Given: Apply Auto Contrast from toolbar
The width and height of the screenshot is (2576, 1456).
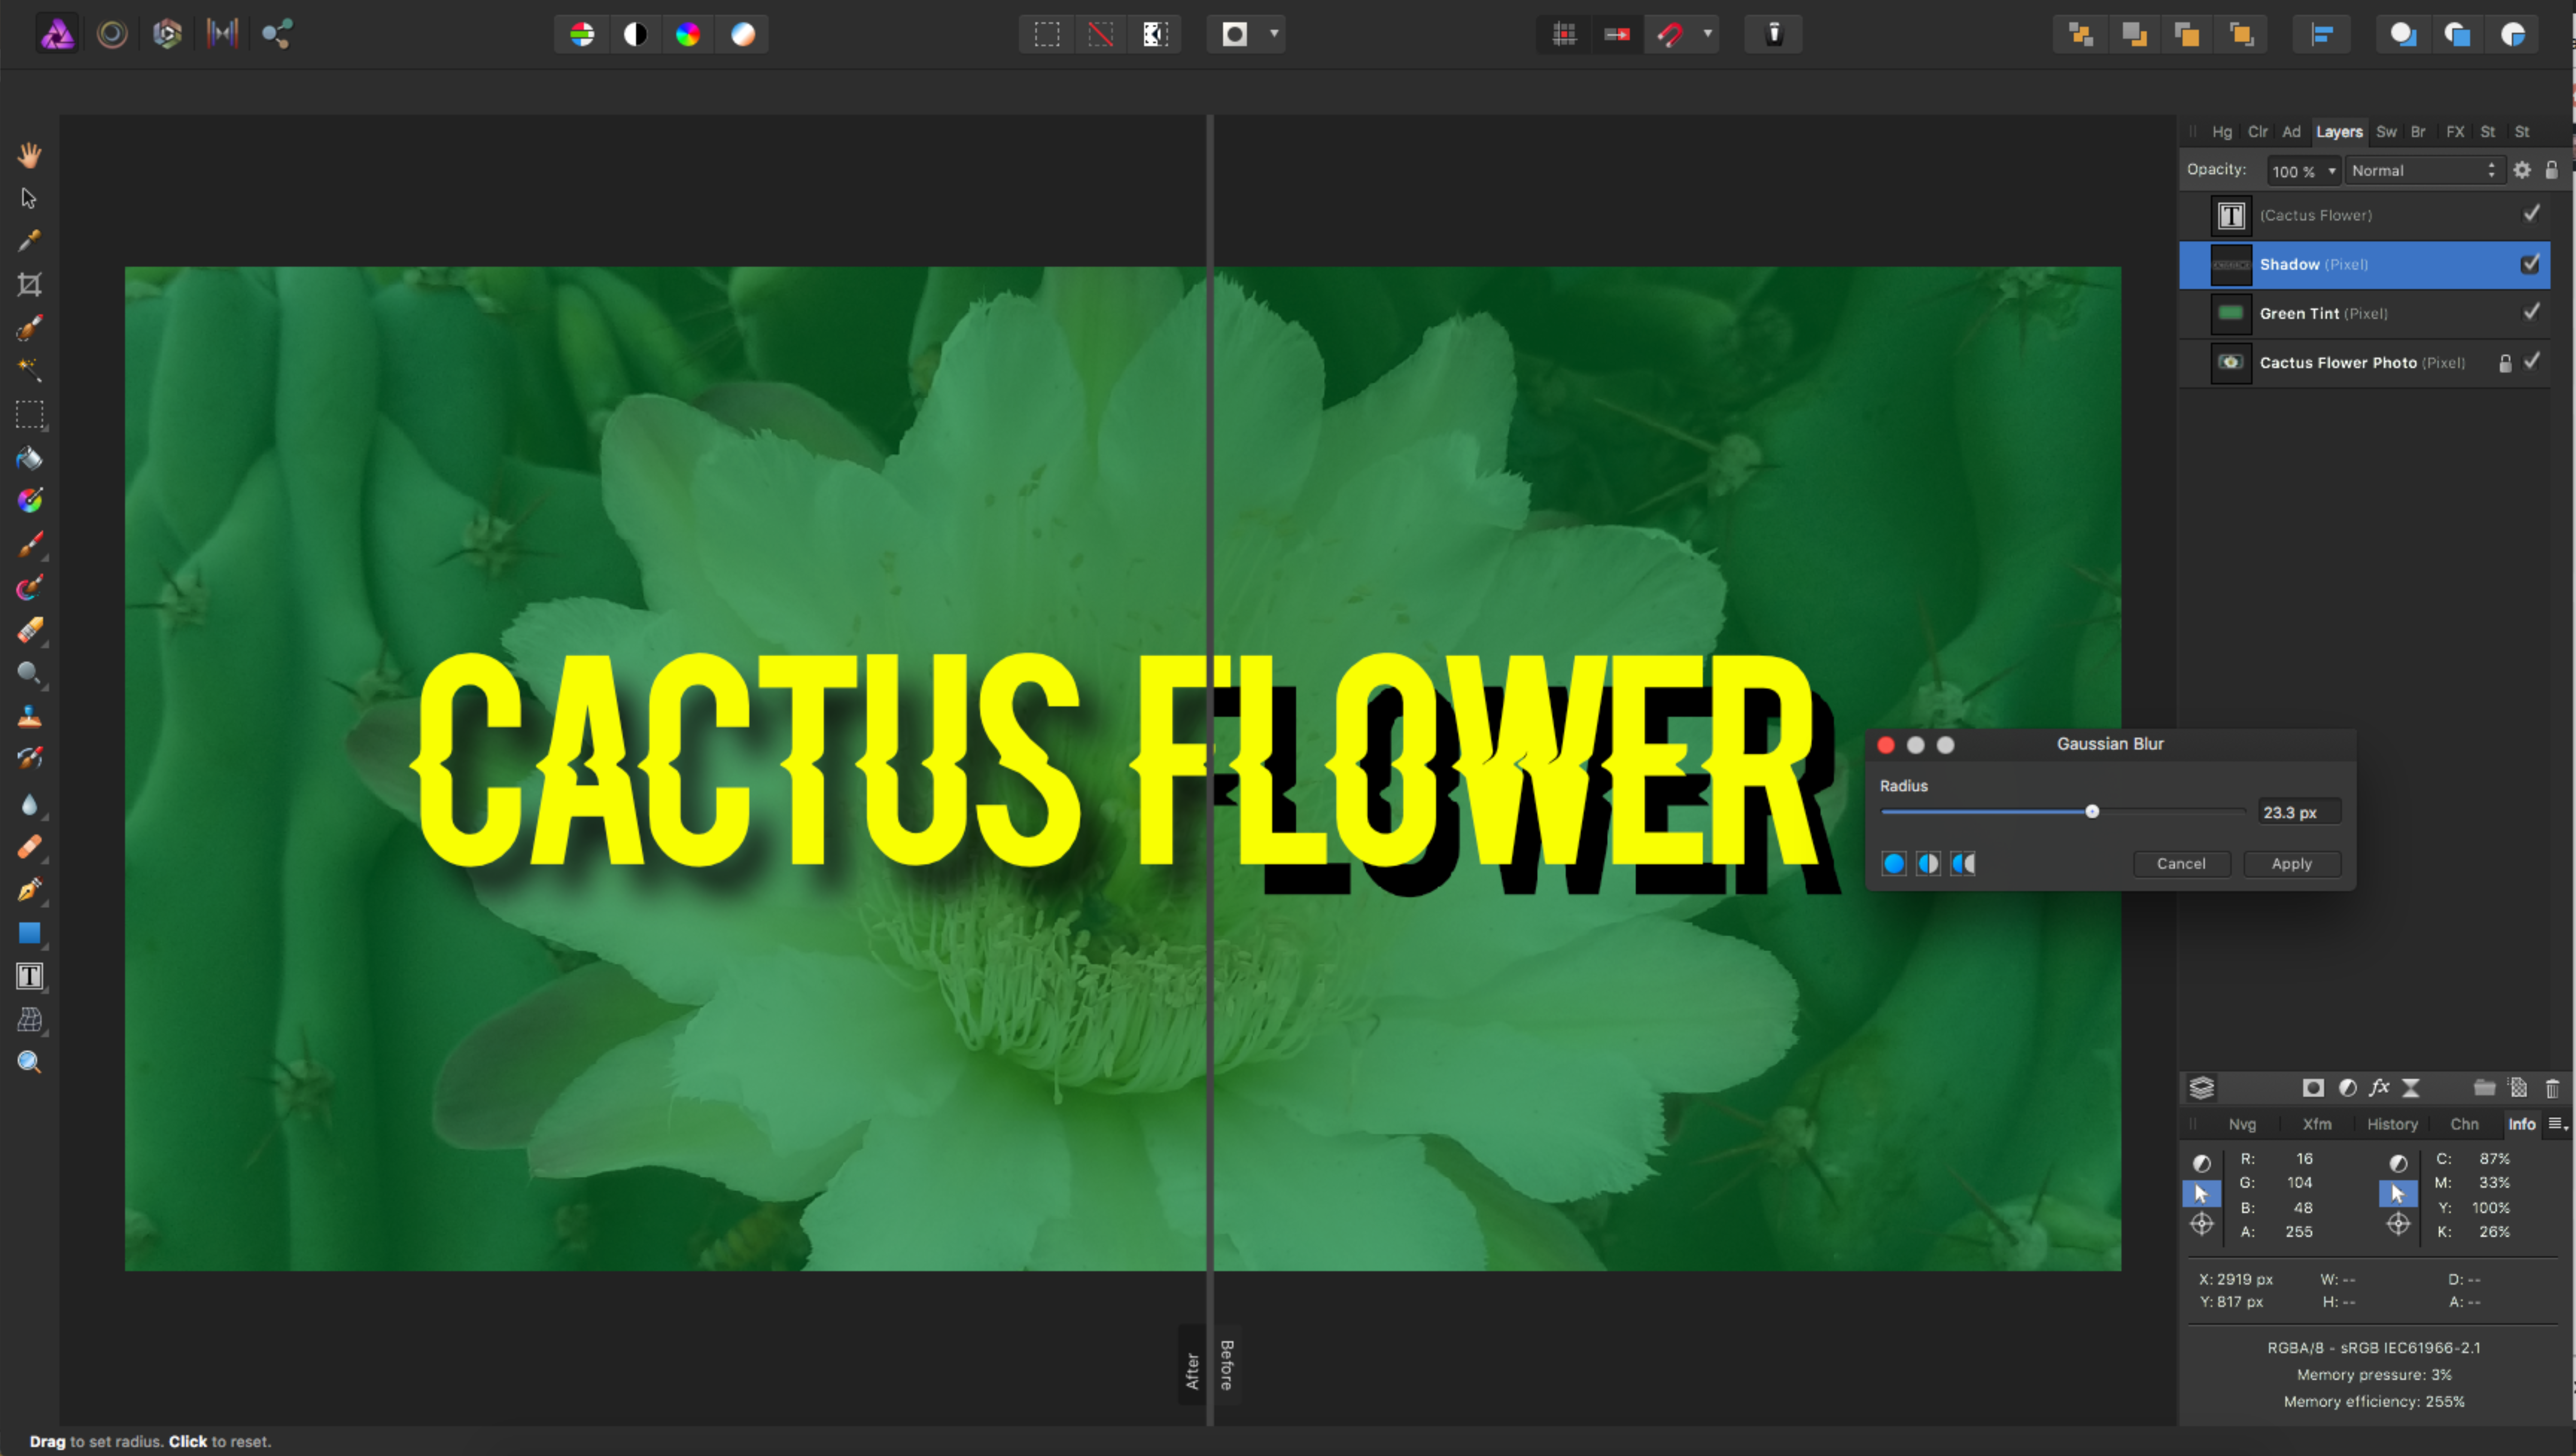Looking at the screenshot, I should 635,34.
